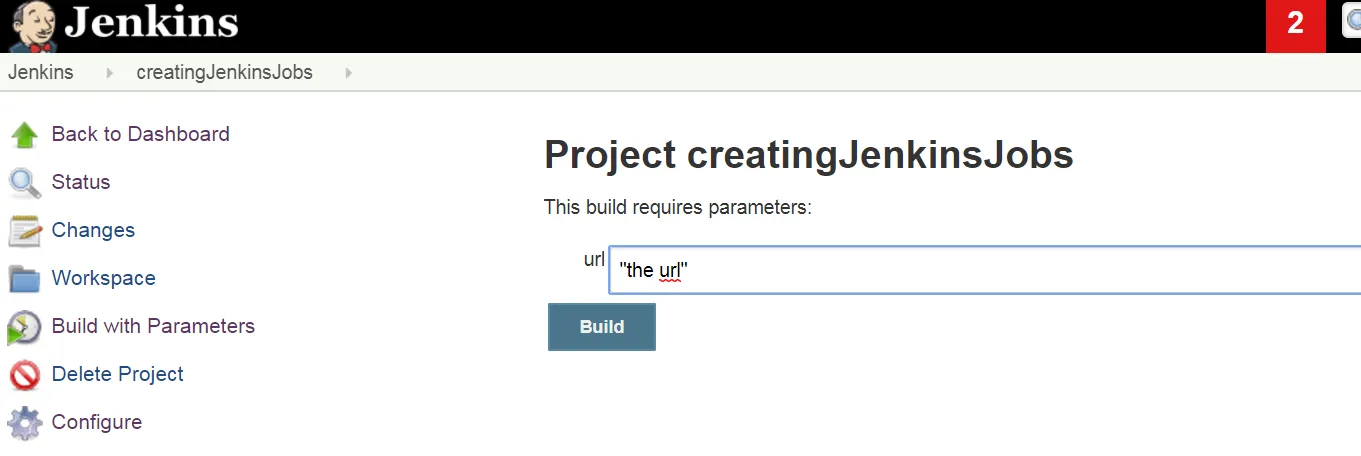This screenshot has width=1361, height=456.
Task: Click the green Back to Dashboard arrow icon
Action: (x=24, y=135)
